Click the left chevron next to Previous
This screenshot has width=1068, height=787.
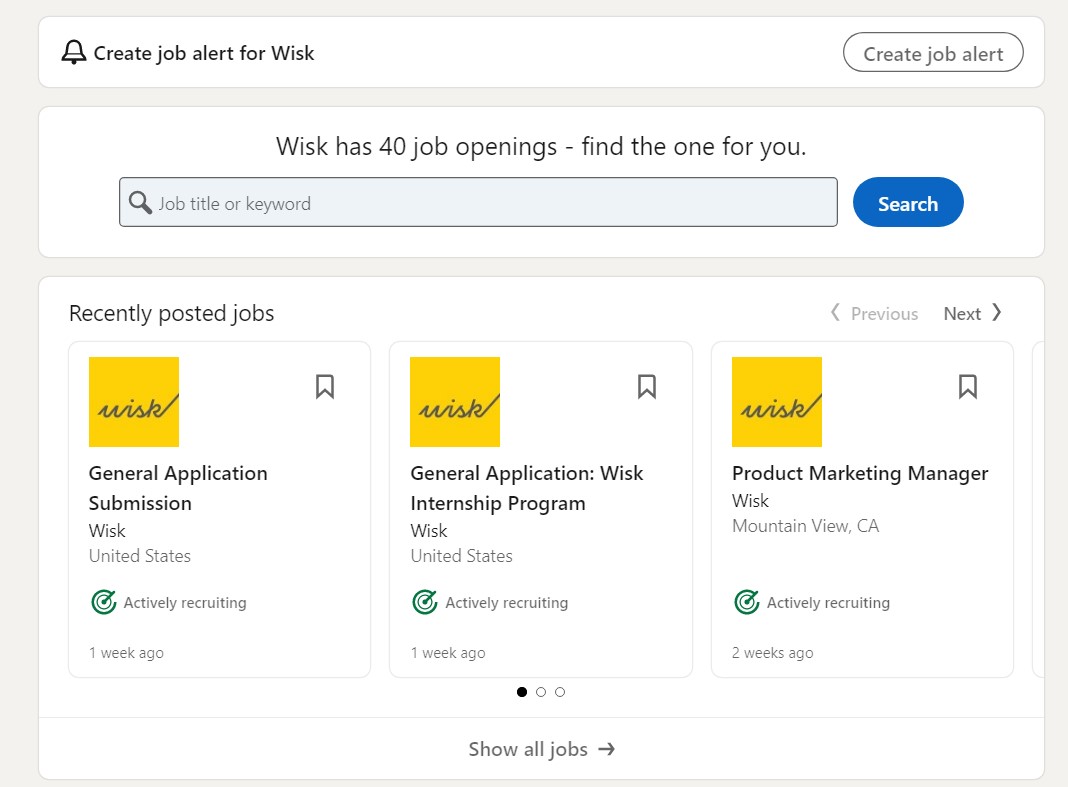(835, 313)
